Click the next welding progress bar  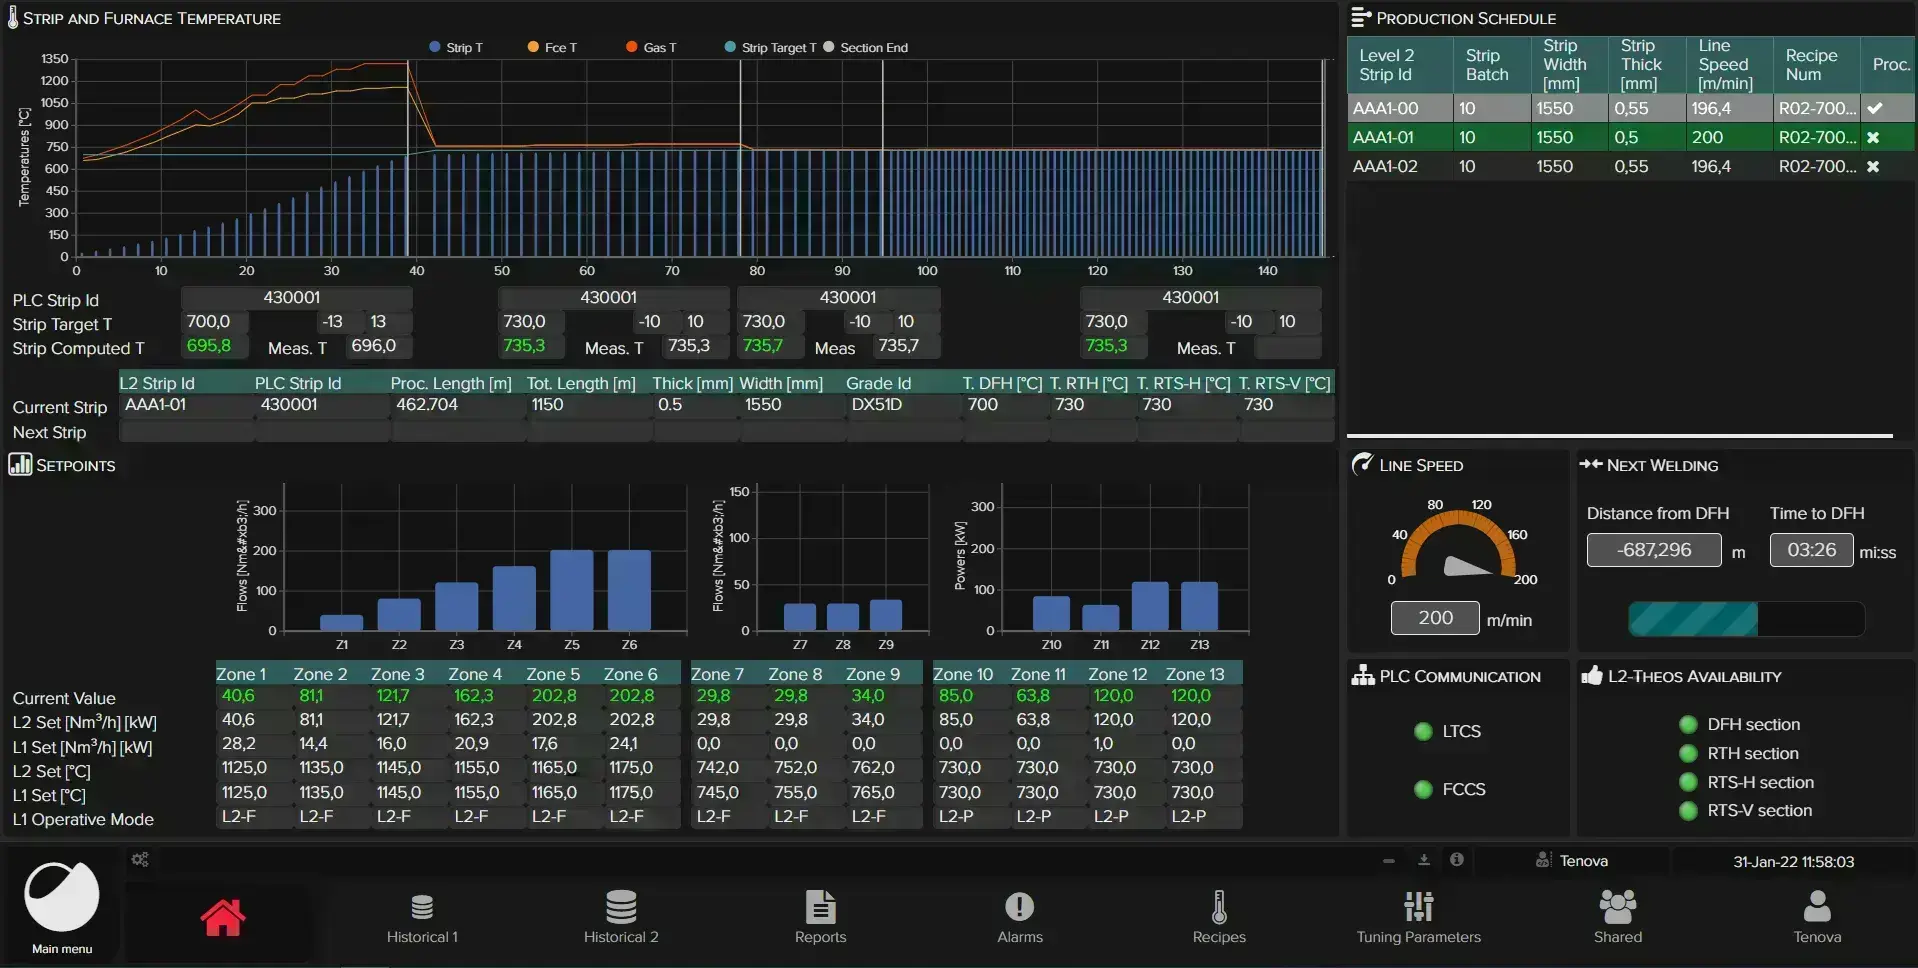click(x=1746, y=619)
